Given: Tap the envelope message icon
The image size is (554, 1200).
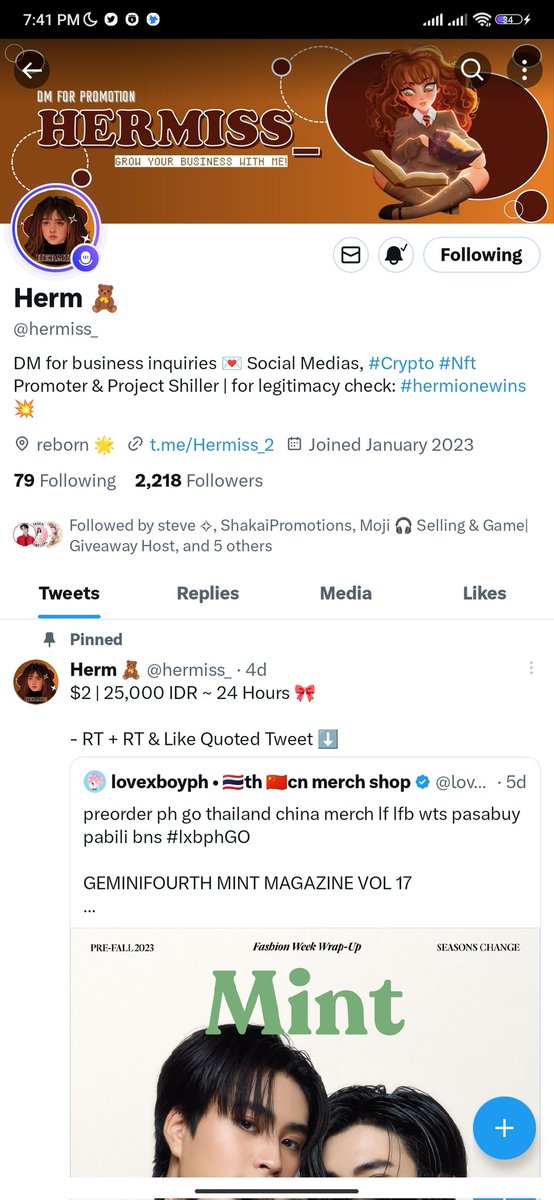Looking at the screenshot, I should (350, 255).
